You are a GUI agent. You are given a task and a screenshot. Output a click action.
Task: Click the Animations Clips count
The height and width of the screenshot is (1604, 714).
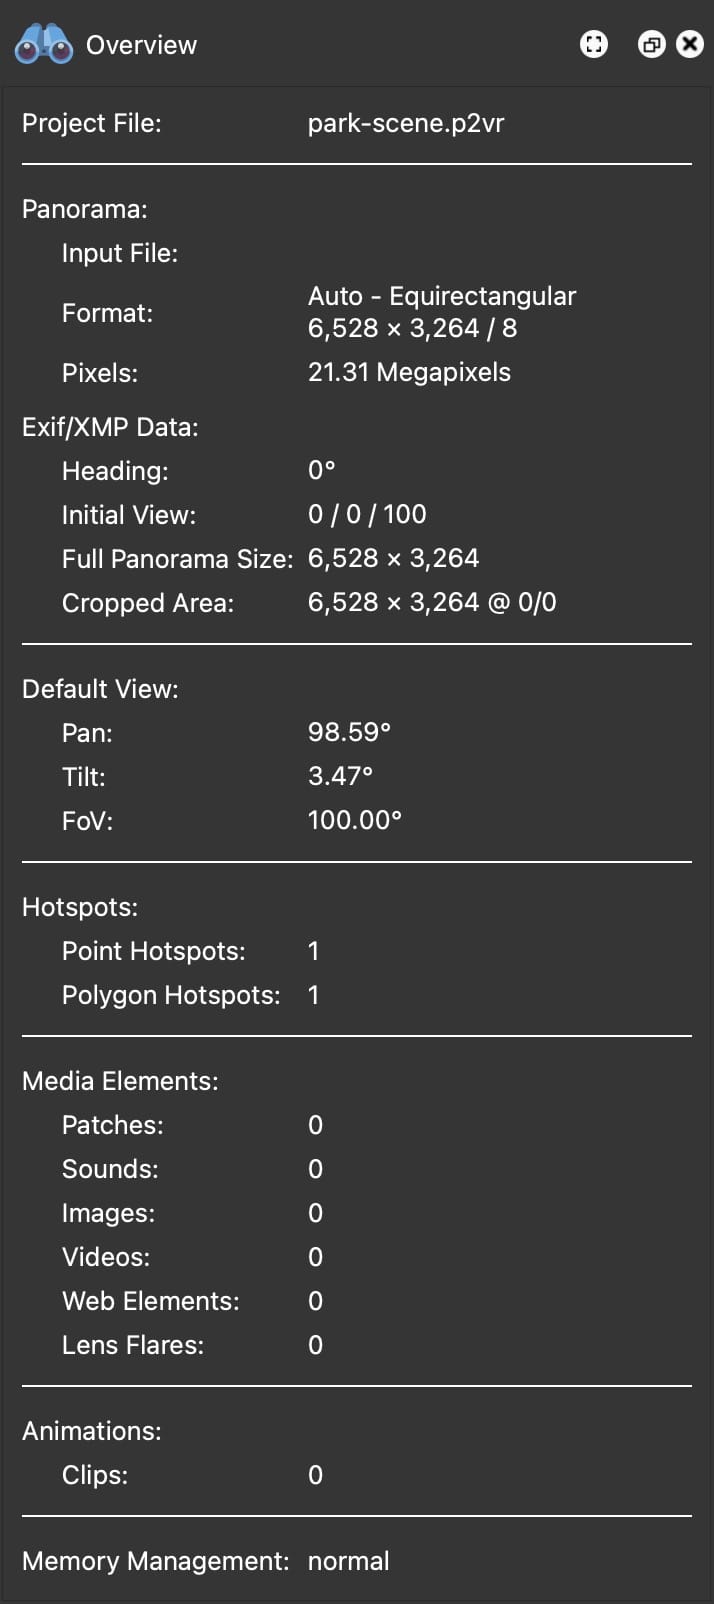[x=315, y=1475]
